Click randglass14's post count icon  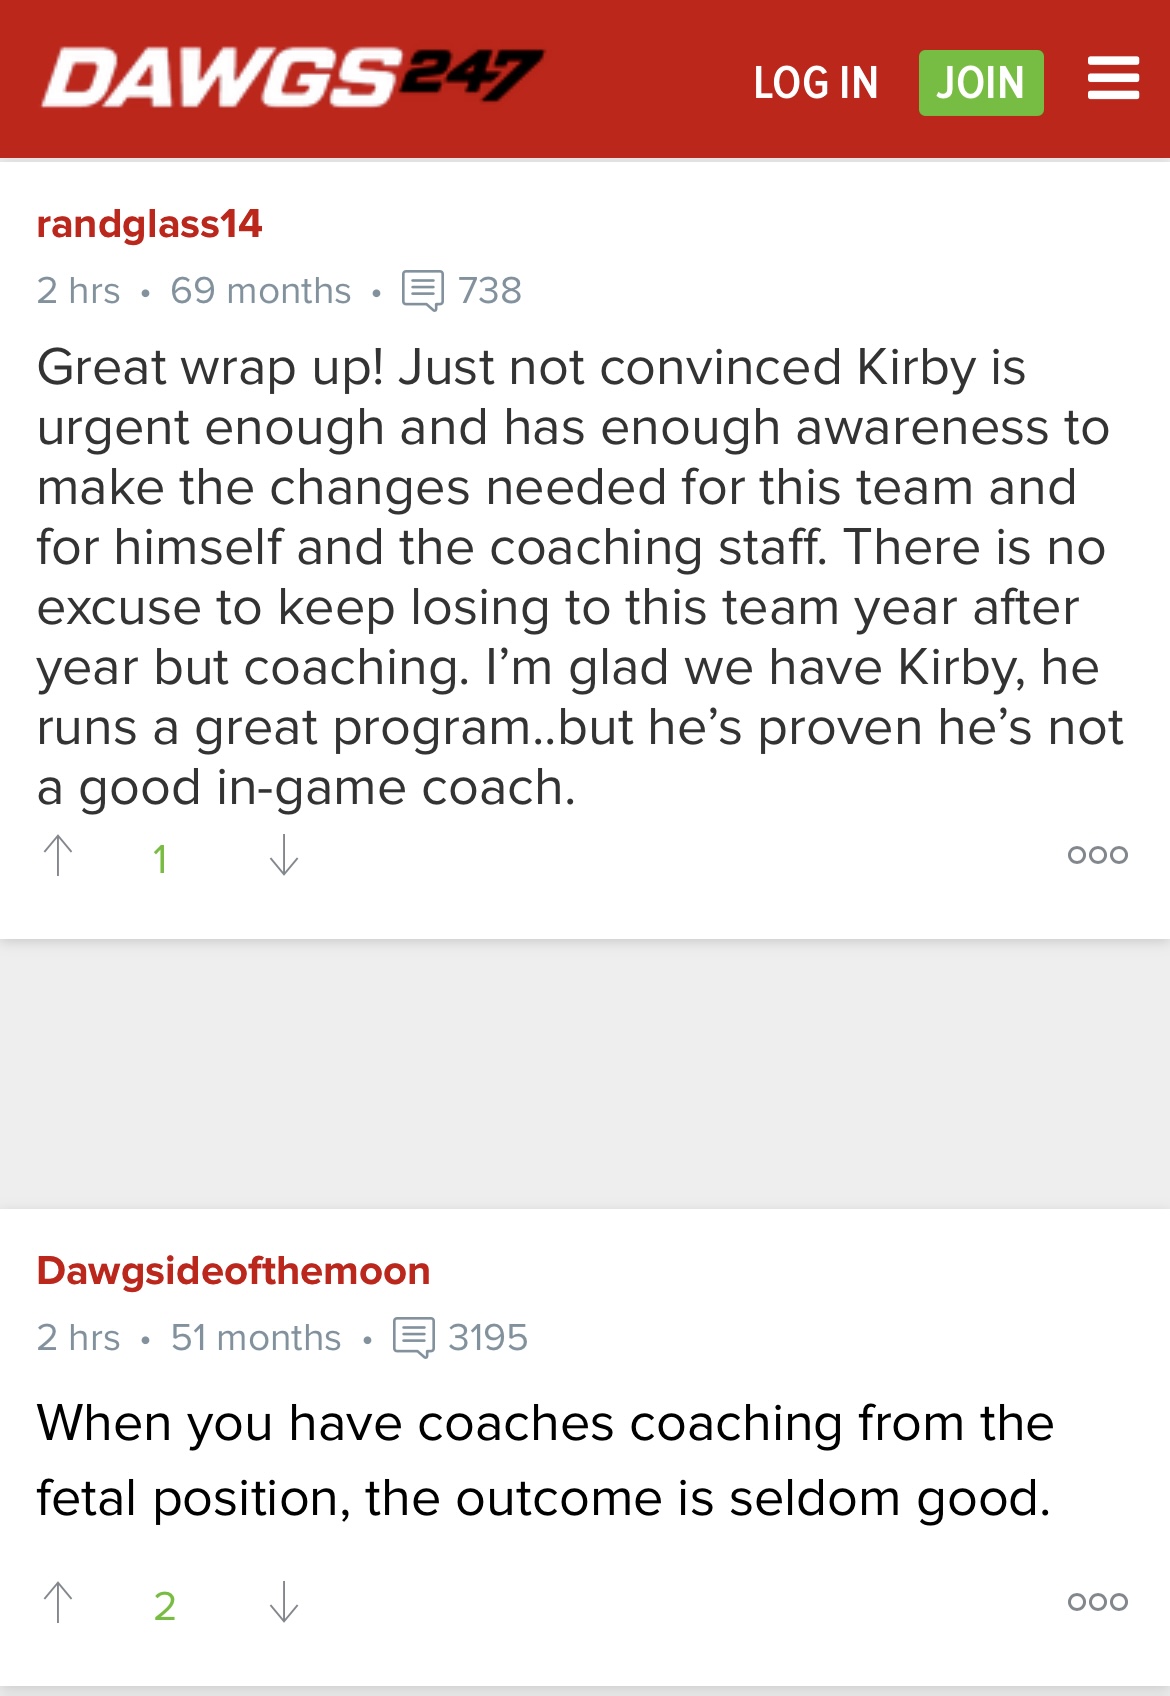tap(422, 291)
